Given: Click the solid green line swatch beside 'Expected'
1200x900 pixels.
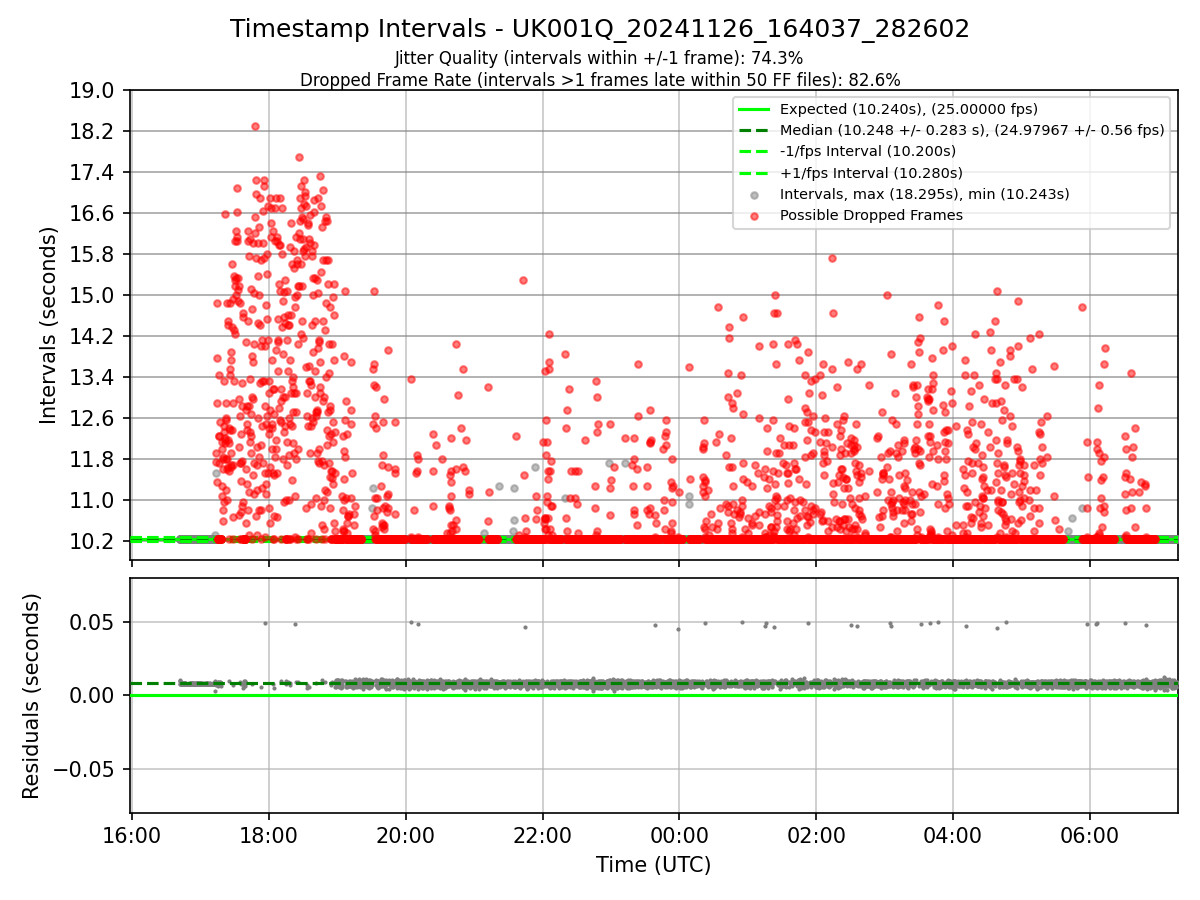Looking at the screenshot, I should (754, 109).
